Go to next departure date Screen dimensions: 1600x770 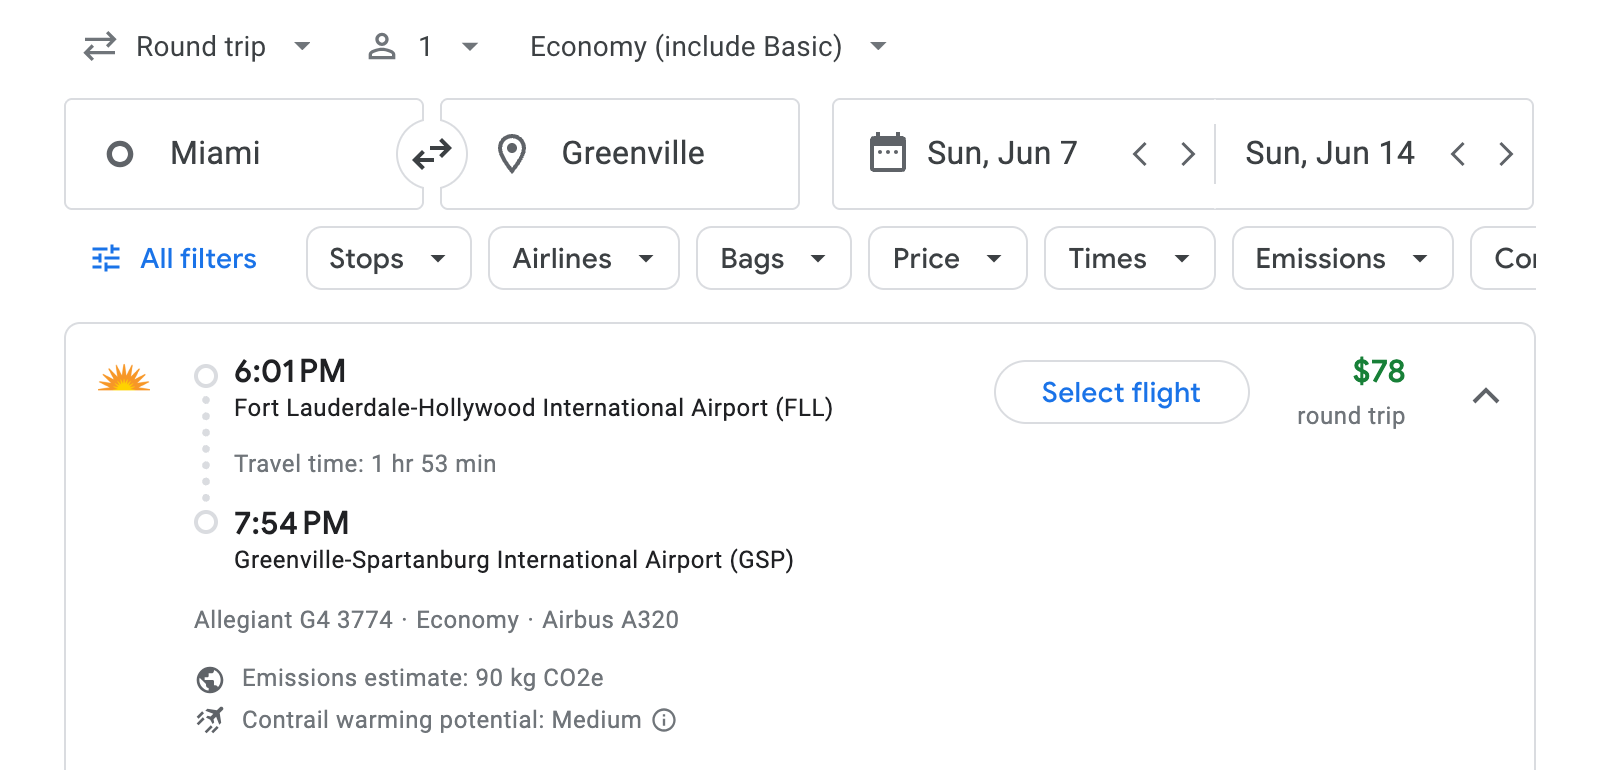1188,154
